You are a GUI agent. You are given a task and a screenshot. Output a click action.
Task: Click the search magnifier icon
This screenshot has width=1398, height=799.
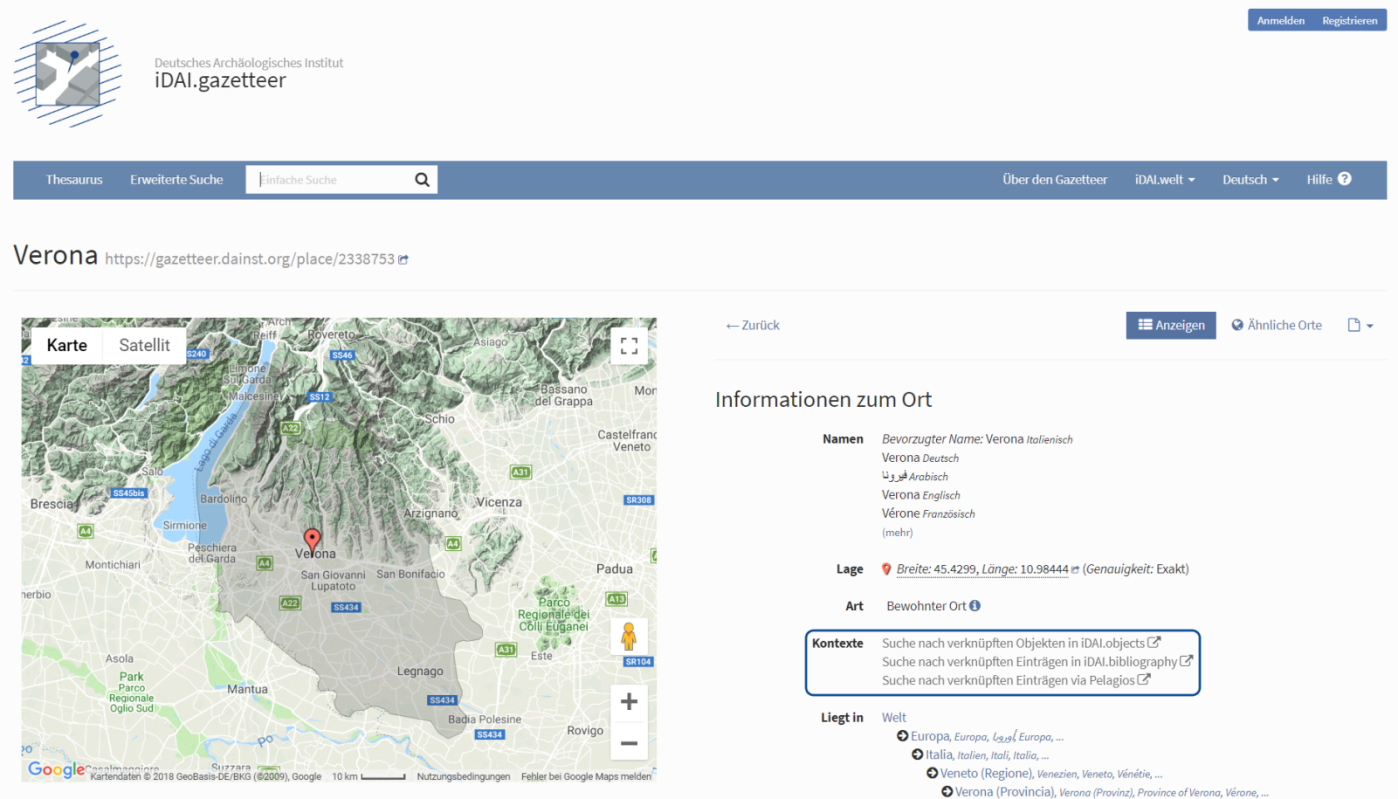tap(422, 180)
